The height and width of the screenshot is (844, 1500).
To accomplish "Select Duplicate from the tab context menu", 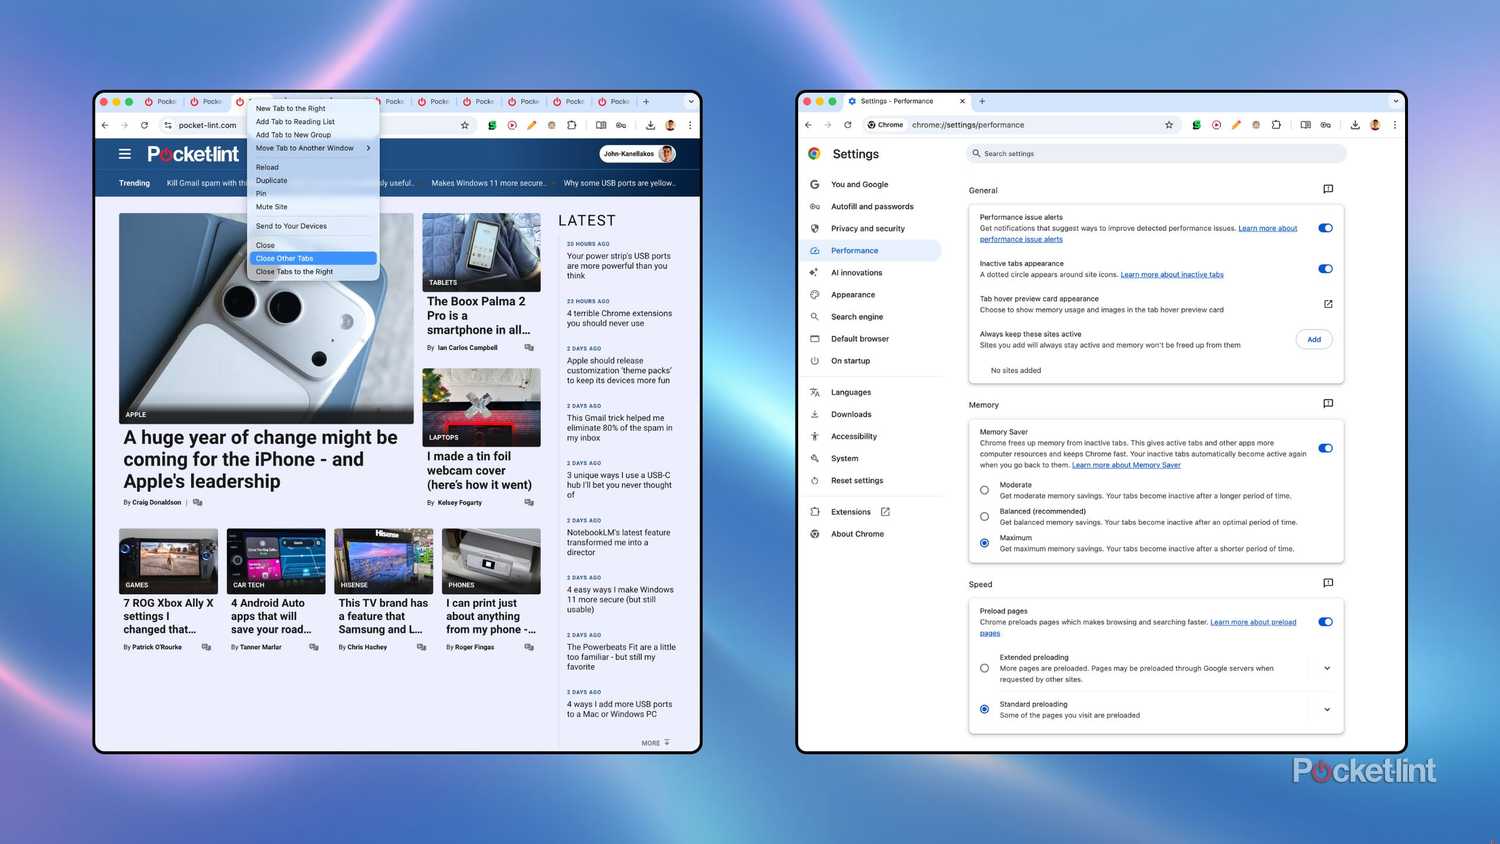I will coord(271,180).
